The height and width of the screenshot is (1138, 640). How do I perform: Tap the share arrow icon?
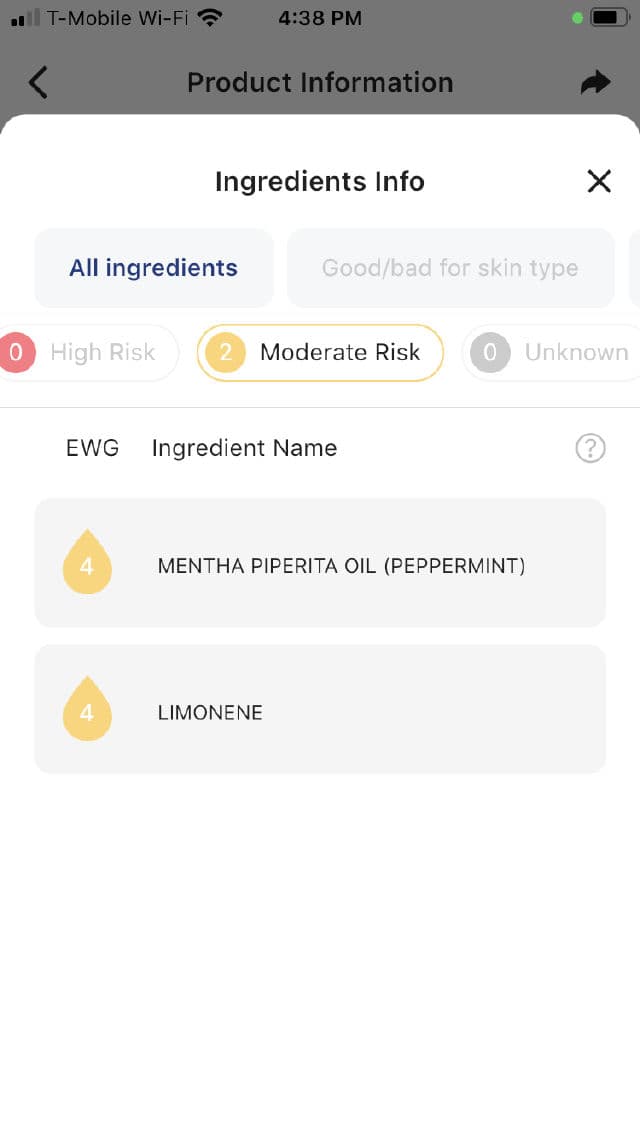pyautogui.click(x=595, y=82)
